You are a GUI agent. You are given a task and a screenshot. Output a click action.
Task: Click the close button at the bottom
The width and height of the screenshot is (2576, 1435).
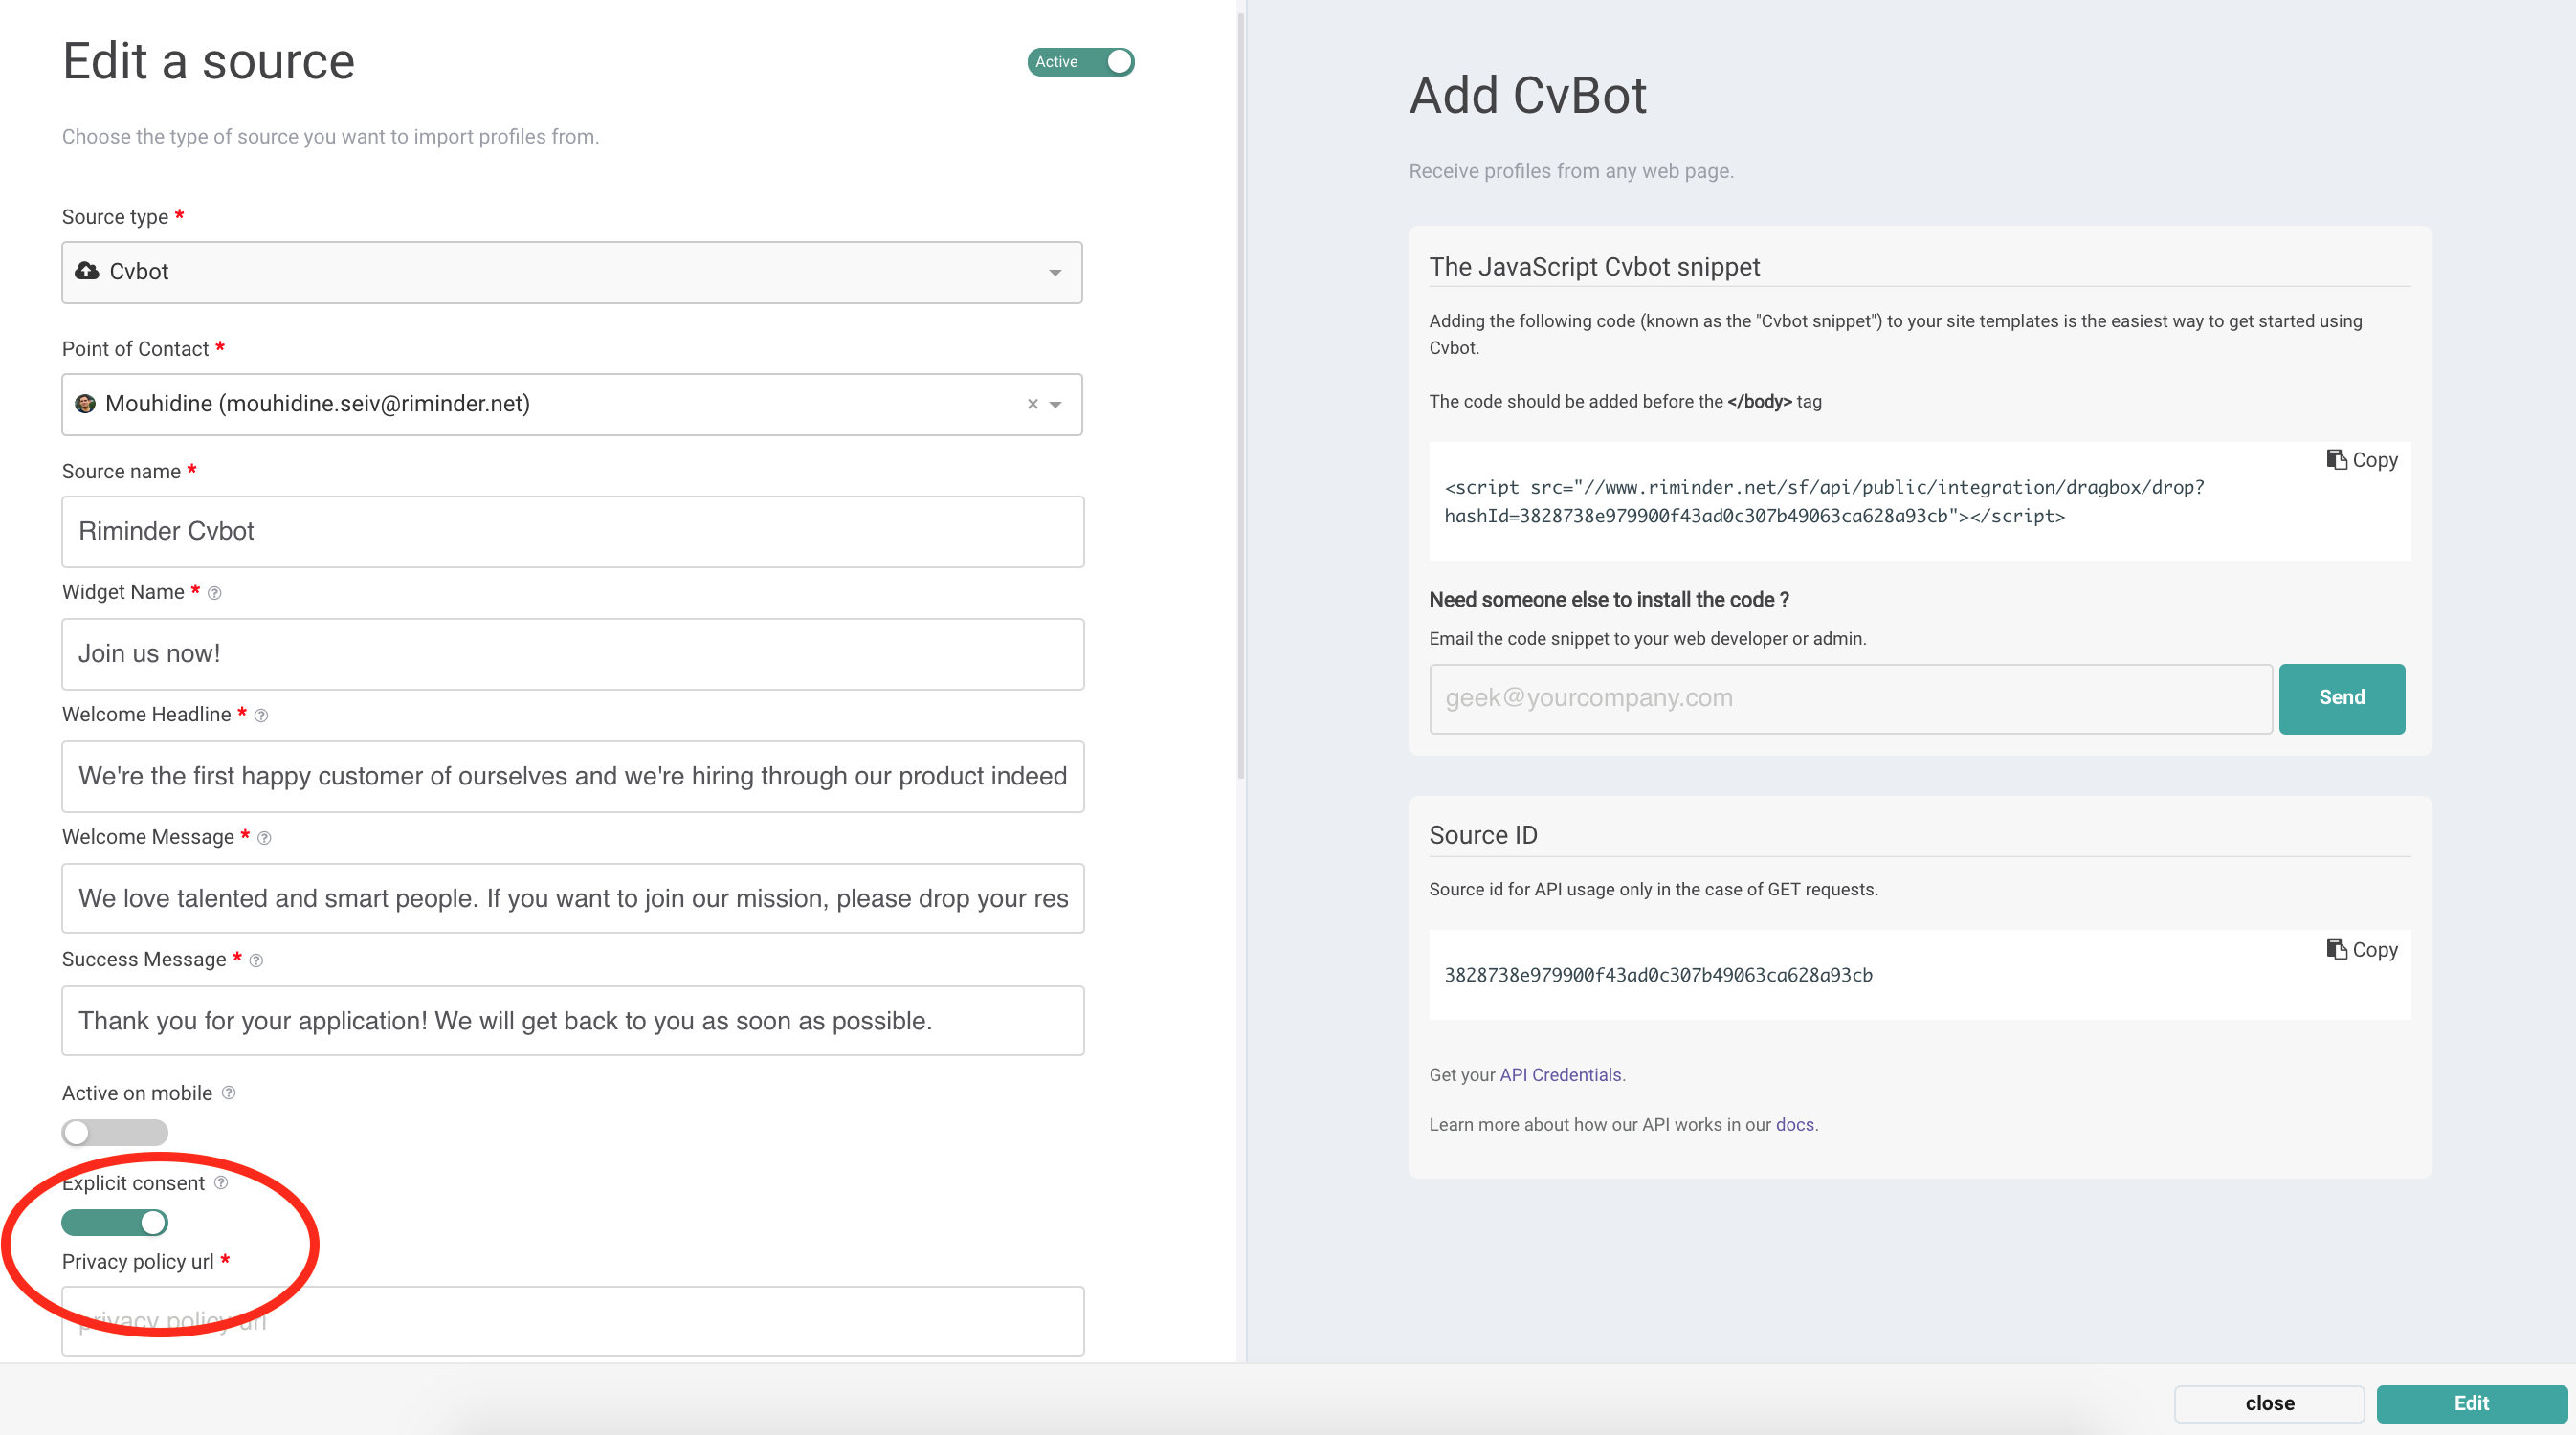tap(2269, 1403)
